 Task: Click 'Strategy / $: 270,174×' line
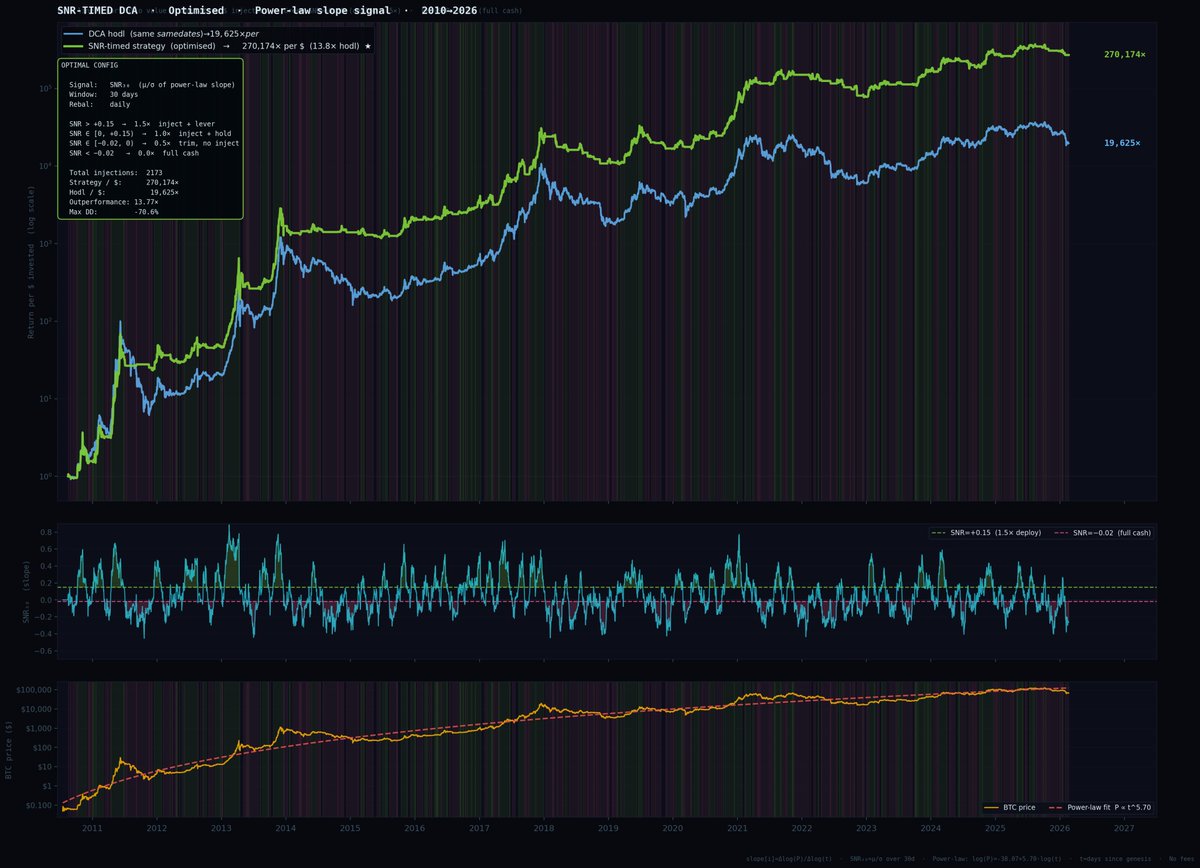123,183
